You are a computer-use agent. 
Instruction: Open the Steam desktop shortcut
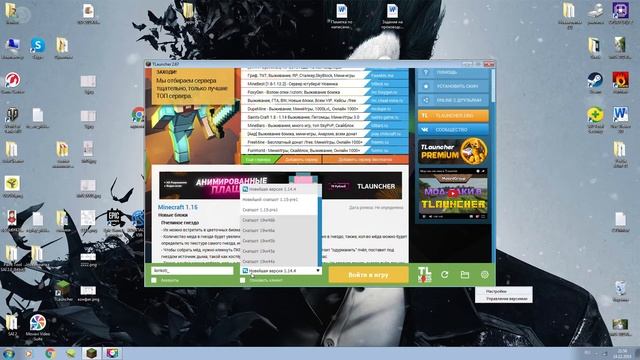[x=595, y=80]
